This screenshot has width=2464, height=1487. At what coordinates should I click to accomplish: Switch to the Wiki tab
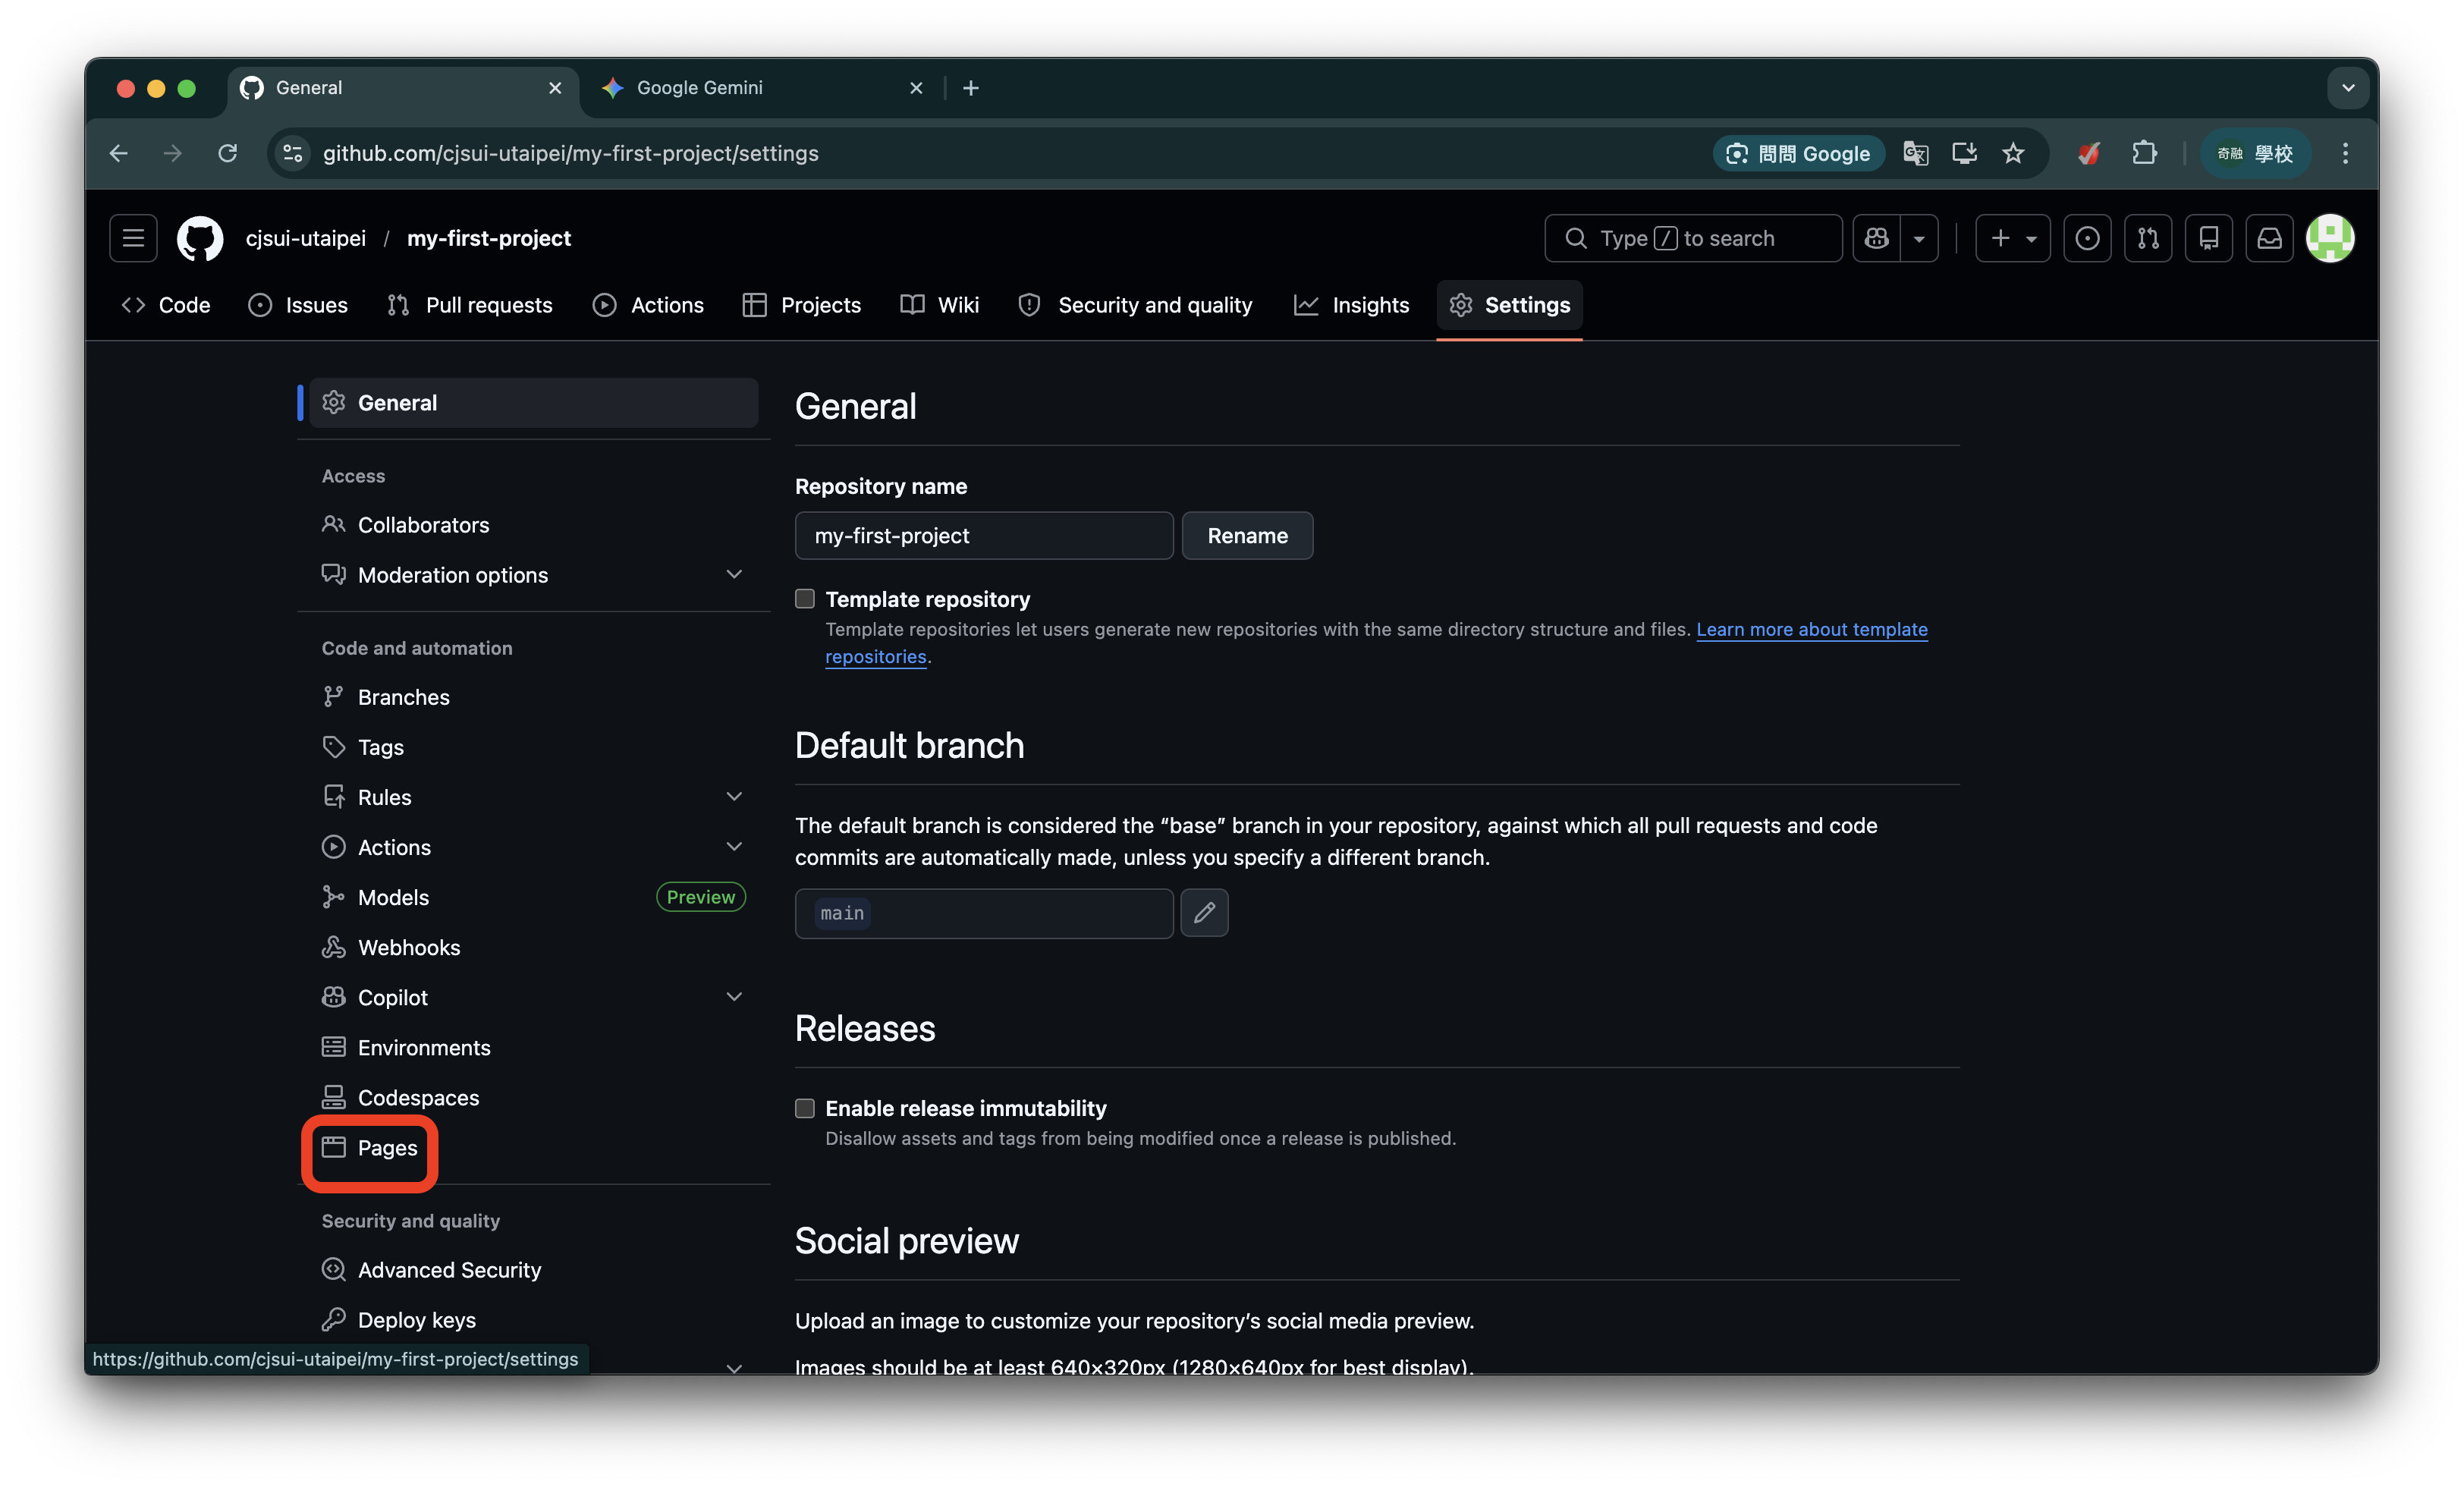point(940,305)
